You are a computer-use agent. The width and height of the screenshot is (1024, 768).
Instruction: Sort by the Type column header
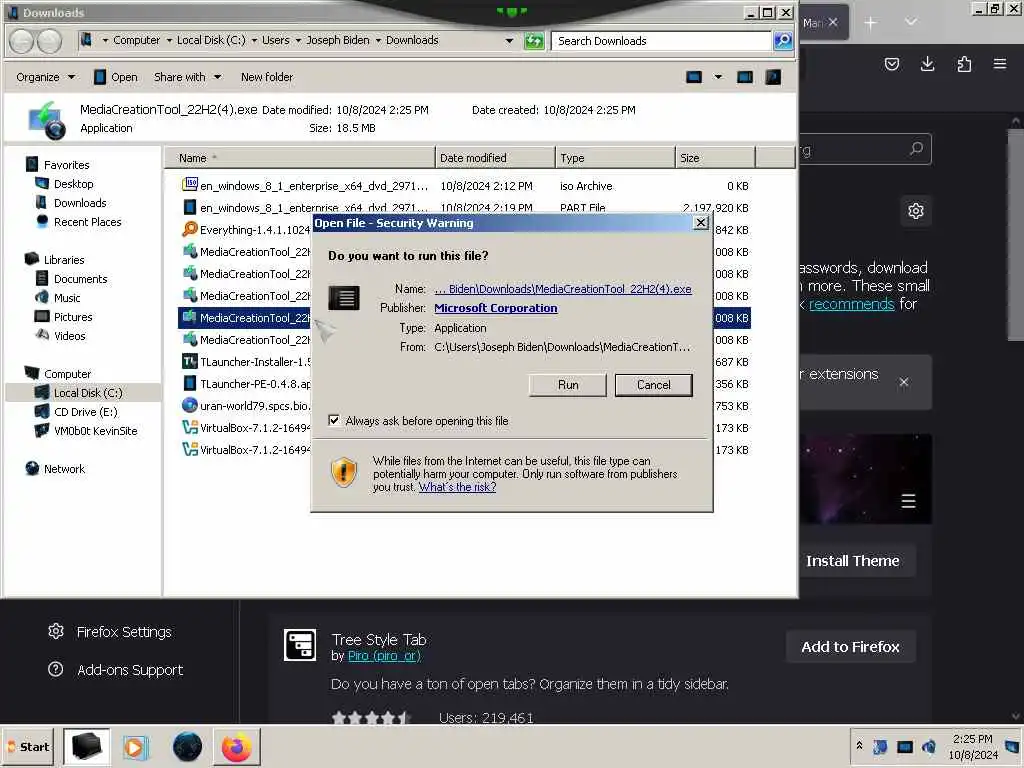point(615,158)
